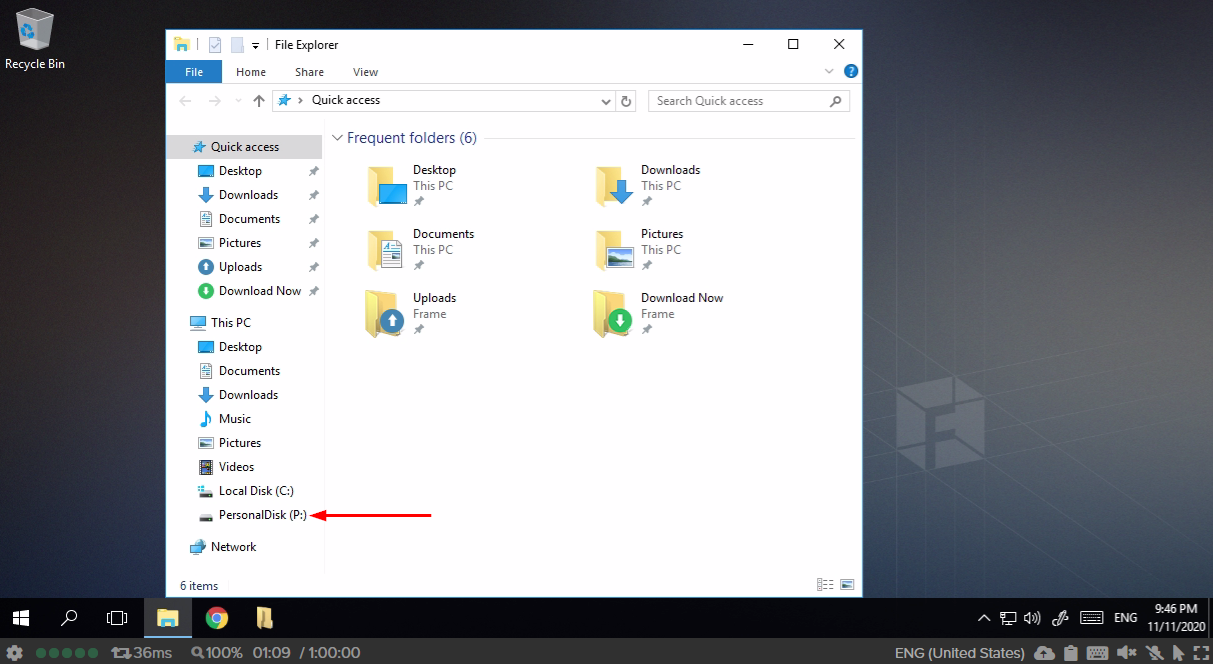The width and height of the screenshot is (1213, 664).
Task: Click the Search Quick access field
Action: [740, 101]
